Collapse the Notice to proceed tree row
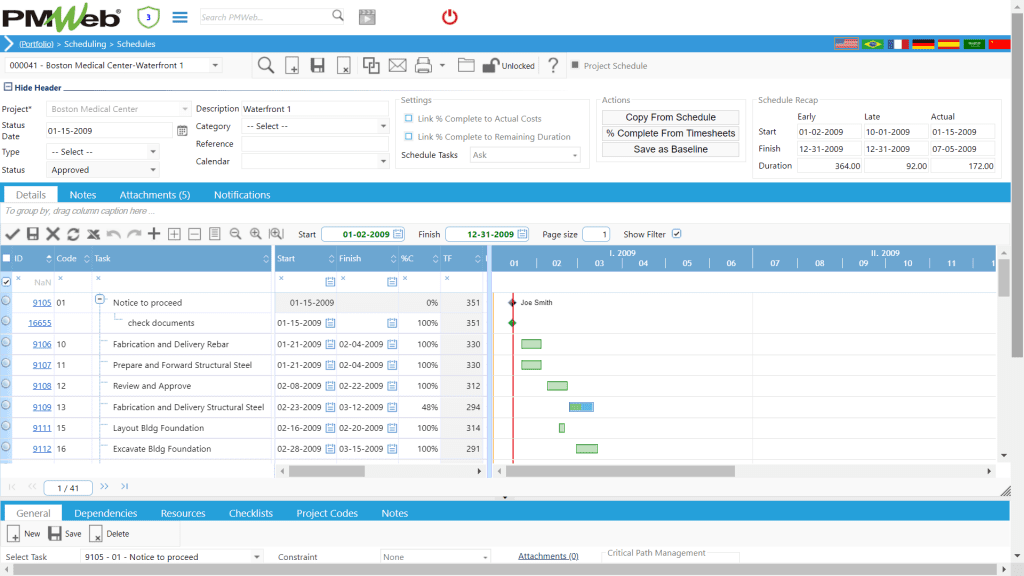Image resolution: width=1024 pixels, height=576 pixels. pos(100,299)
